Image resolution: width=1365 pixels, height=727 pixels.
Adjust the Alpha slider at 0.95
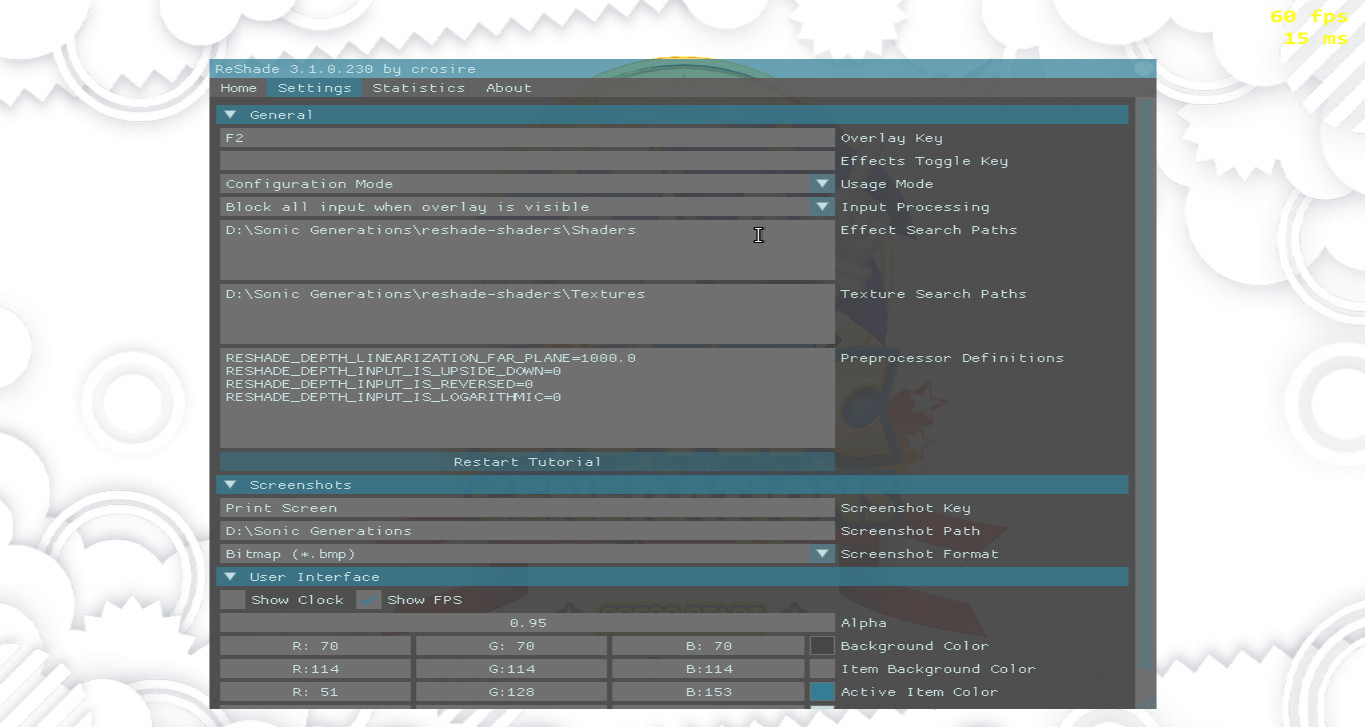(527, 623)
